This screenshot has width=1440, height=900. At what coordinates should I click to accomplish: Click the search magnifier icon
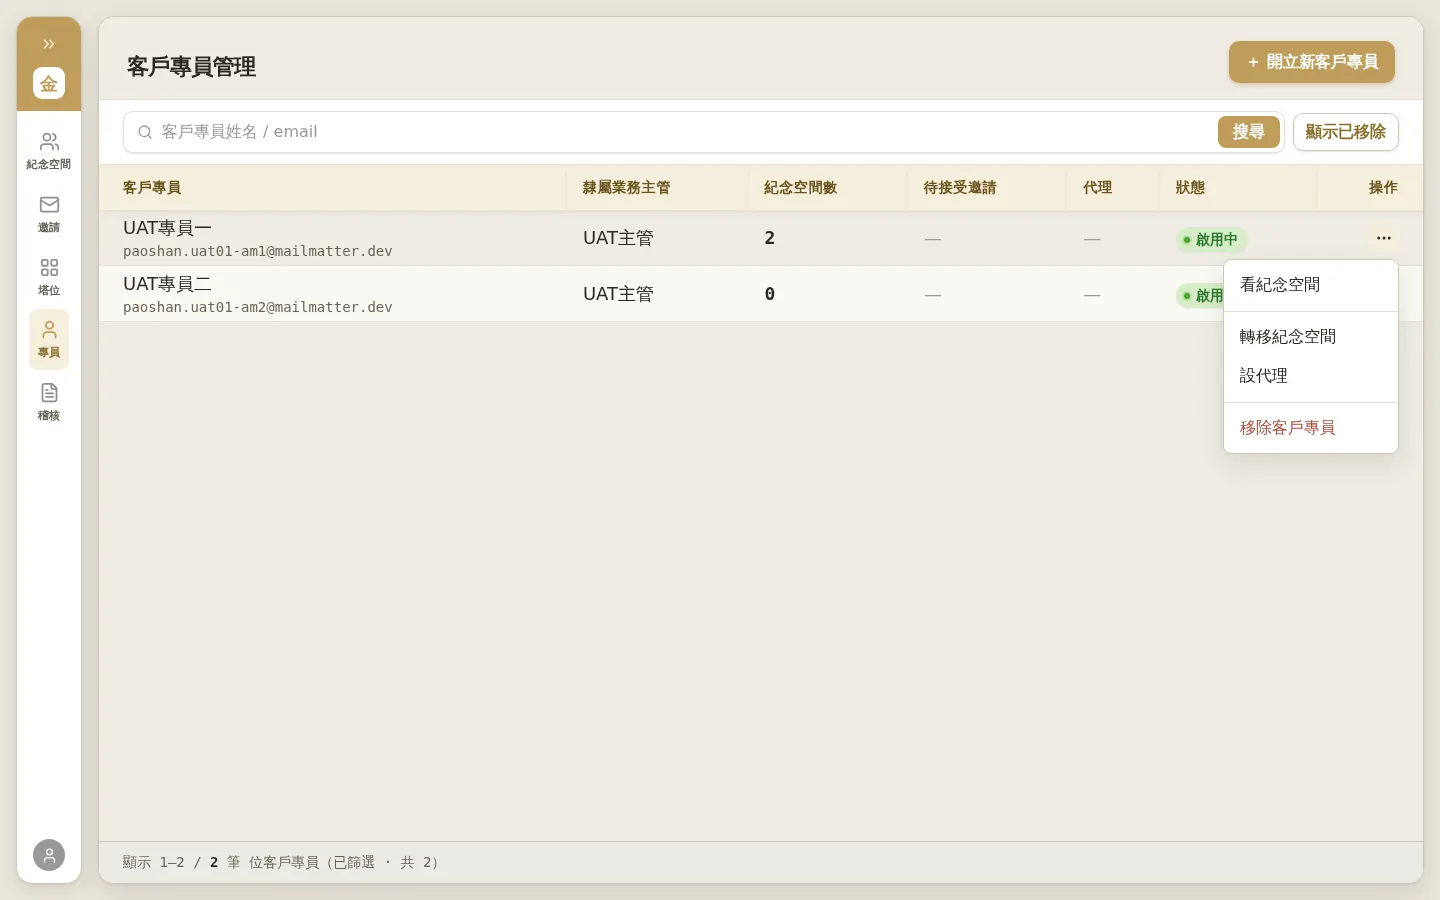pos(145,132)
